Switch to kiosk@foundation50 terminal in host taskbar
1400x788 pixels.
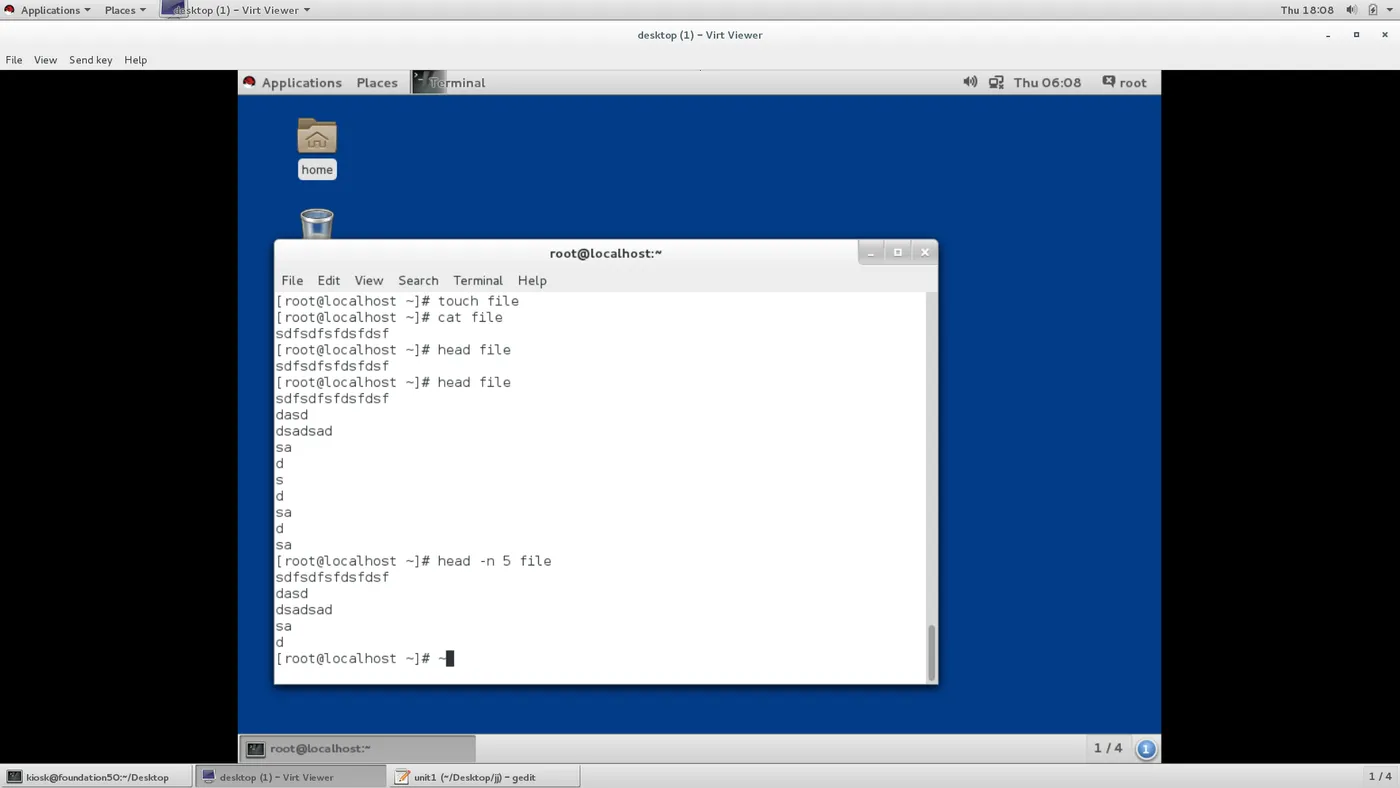point(96,777)
